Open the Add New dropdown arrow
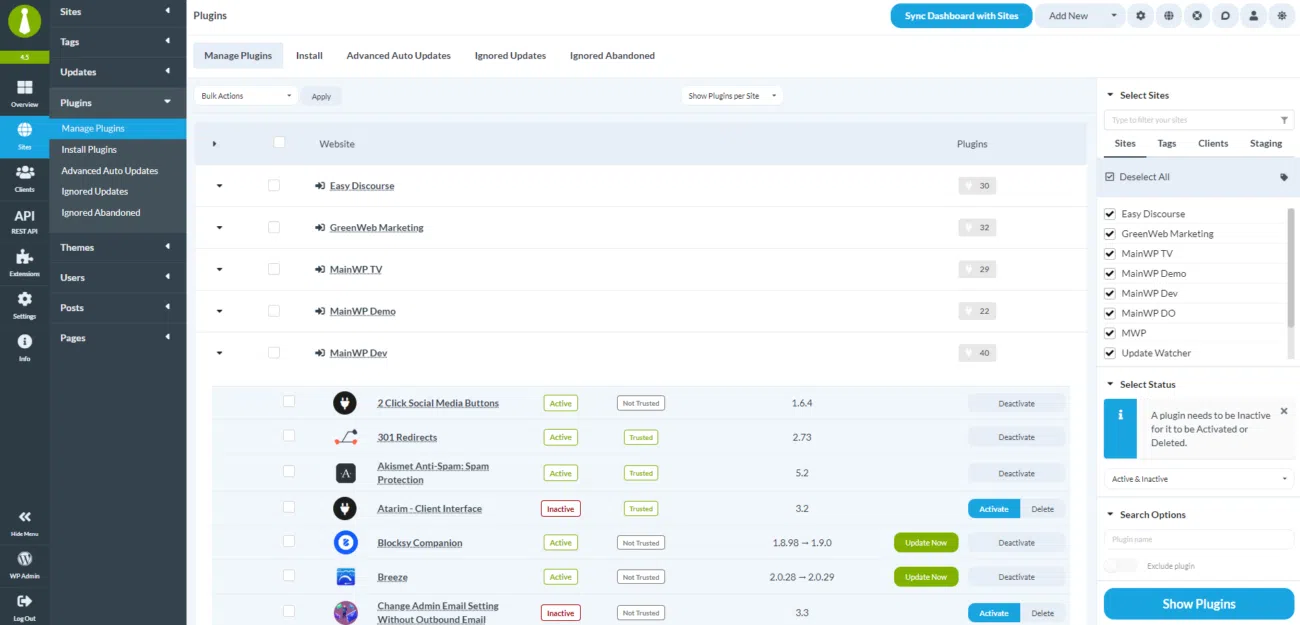 1114,16
